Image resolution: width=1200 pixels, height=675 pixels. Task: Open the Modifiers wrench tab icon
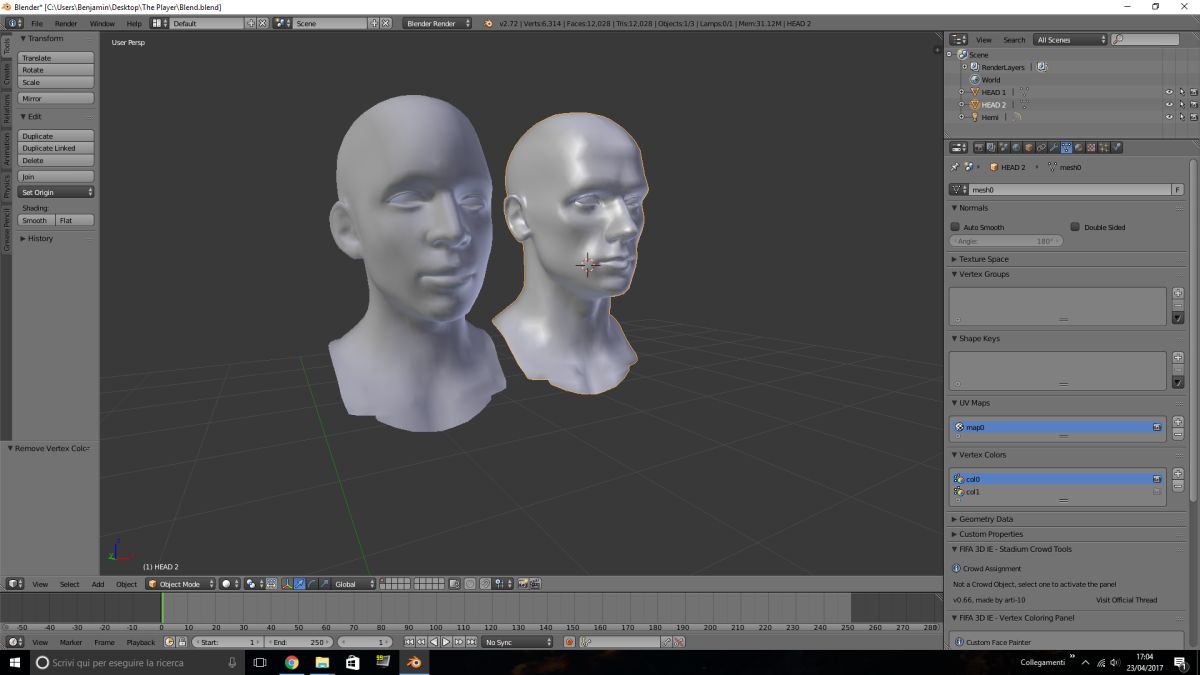coord(1054,148)
